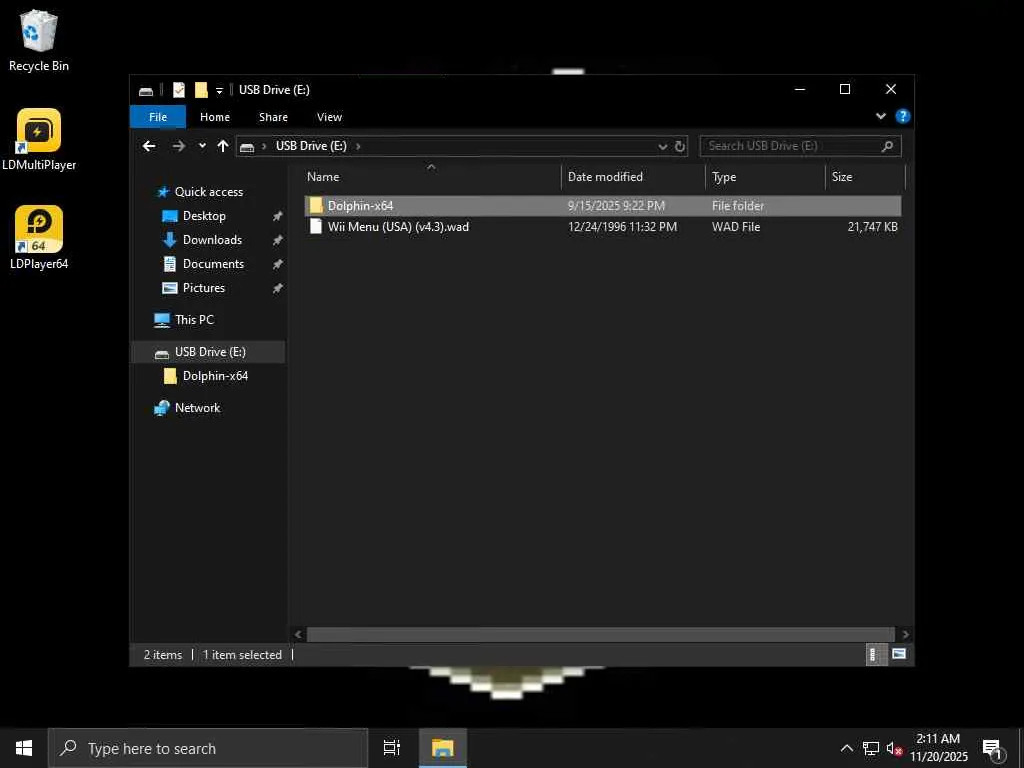Refresh the USB Drive folder view
Image resolution: width=1024 pixels, height=768 pixels.
point(680,146)
